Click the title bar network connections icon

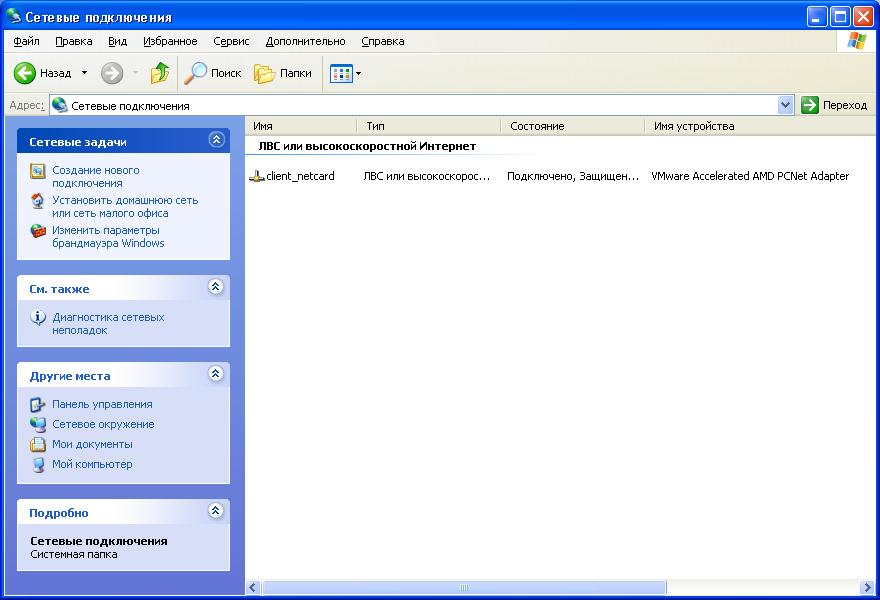pos(13,16)
